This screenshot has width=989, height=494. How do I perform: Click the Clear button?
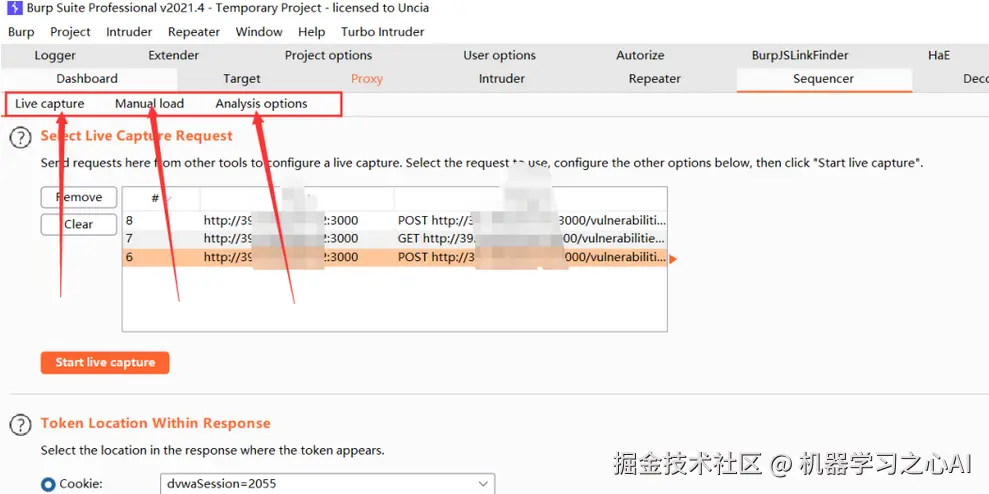click(79, 224)
